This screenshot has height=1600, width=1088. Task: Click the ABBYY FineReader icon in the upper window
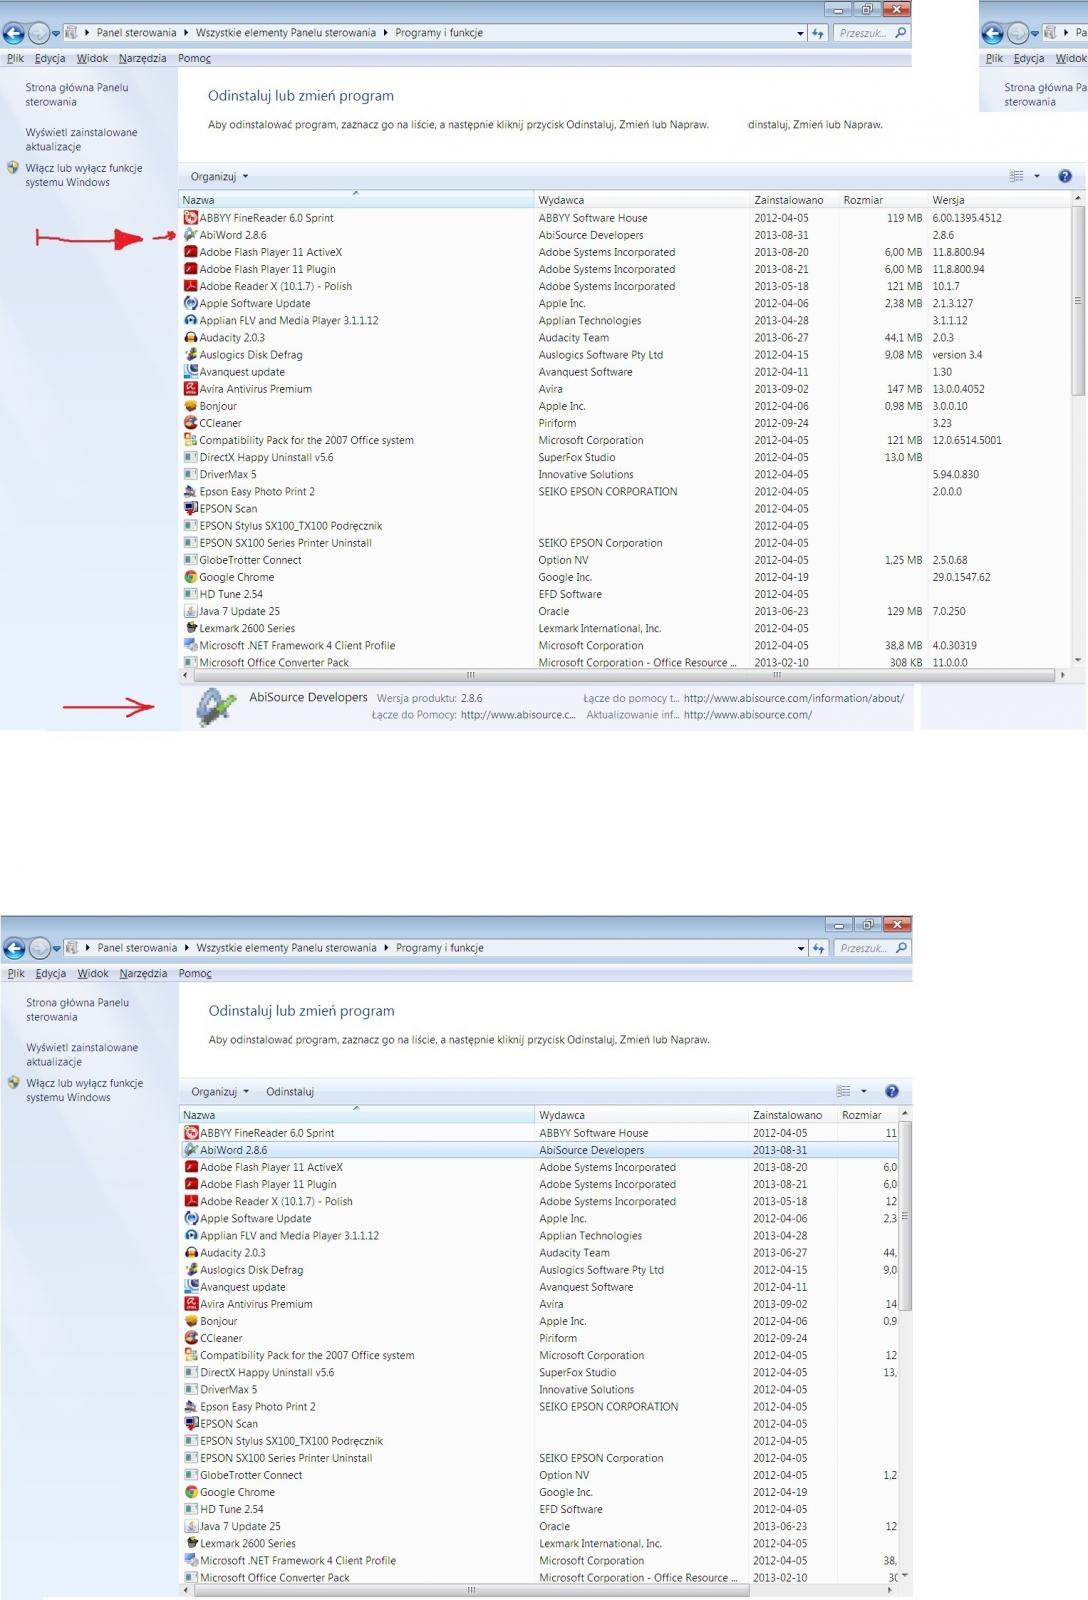tap(191, 218)
